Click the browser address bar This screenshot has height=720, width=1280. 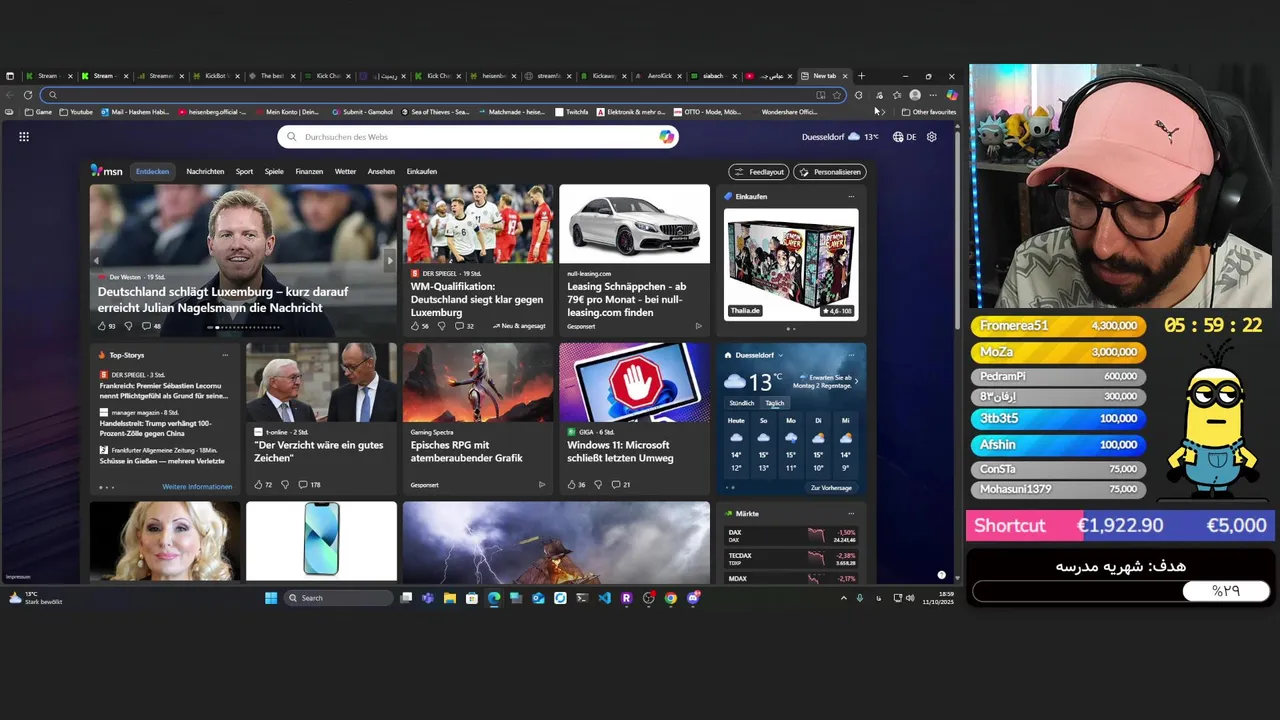point(443,95)
